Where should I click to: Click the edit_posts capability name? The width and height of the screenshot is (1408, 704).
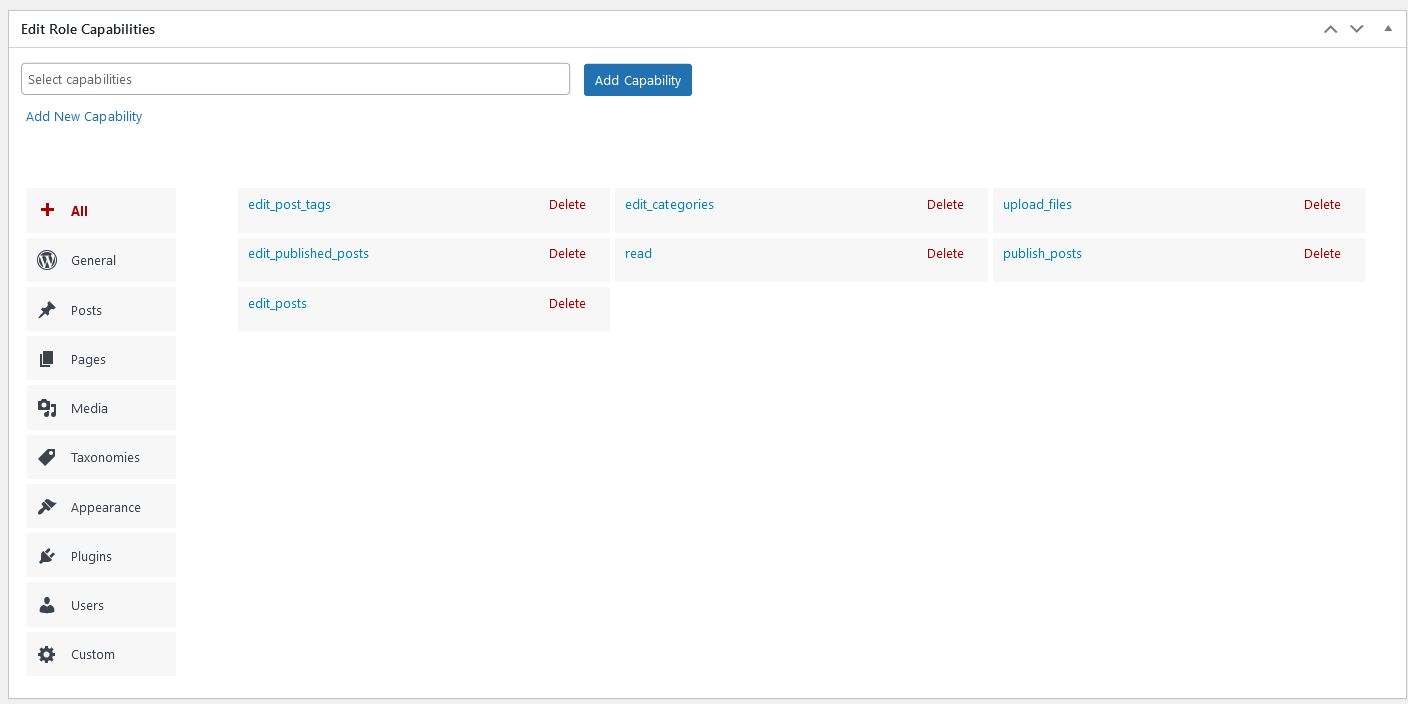coord(277,303)
